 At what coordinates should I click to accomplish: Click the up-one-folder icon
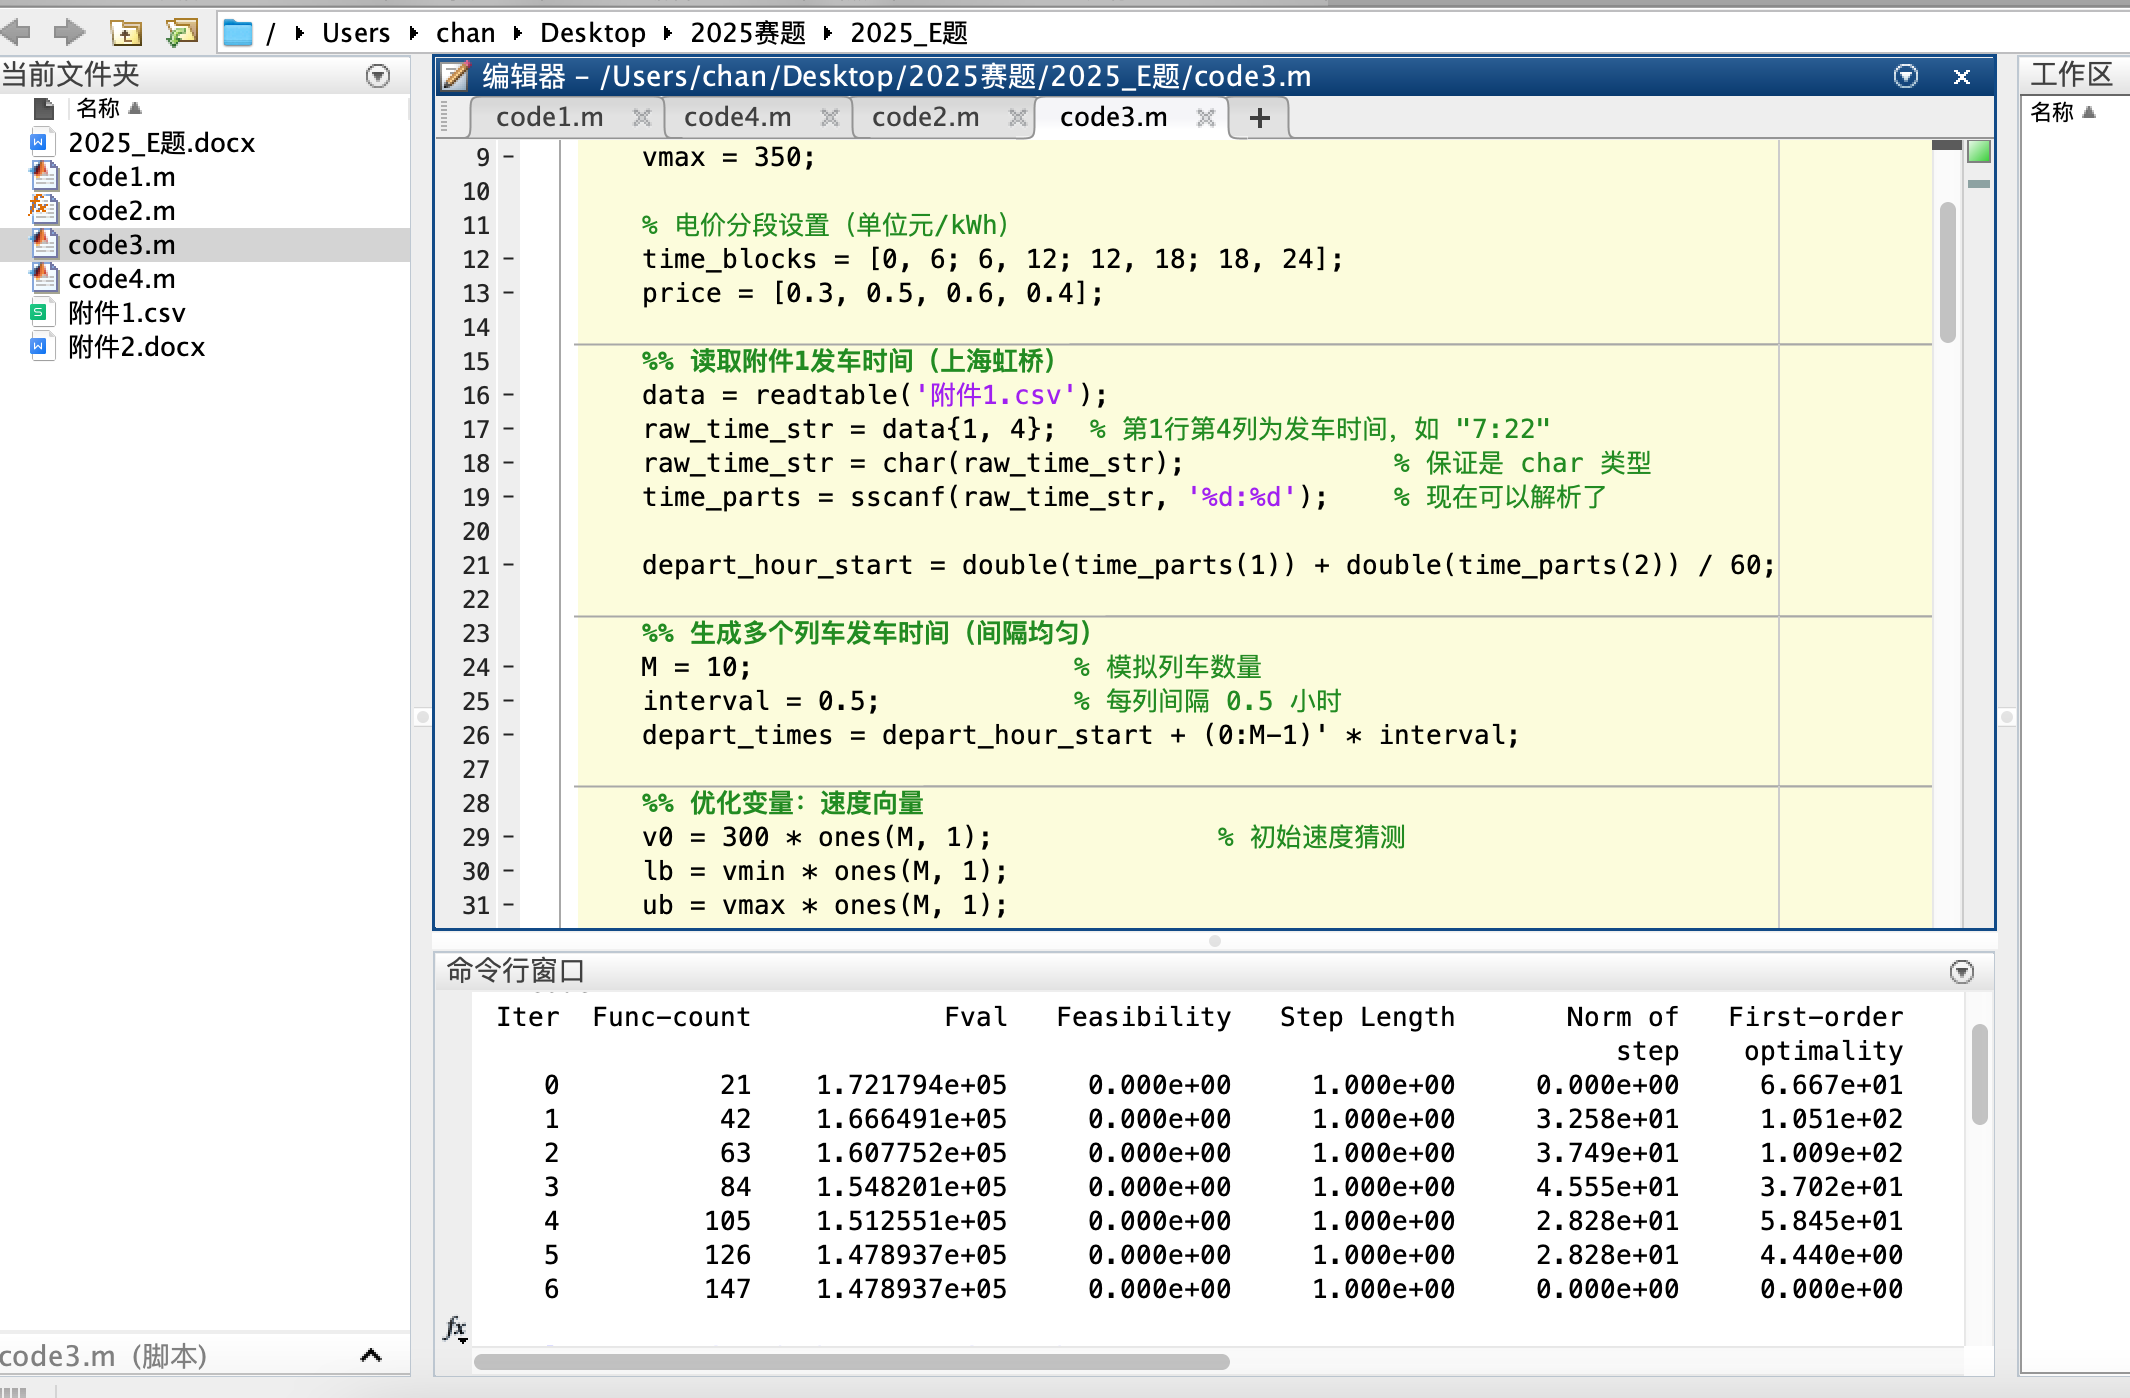(x=126, y=33)
